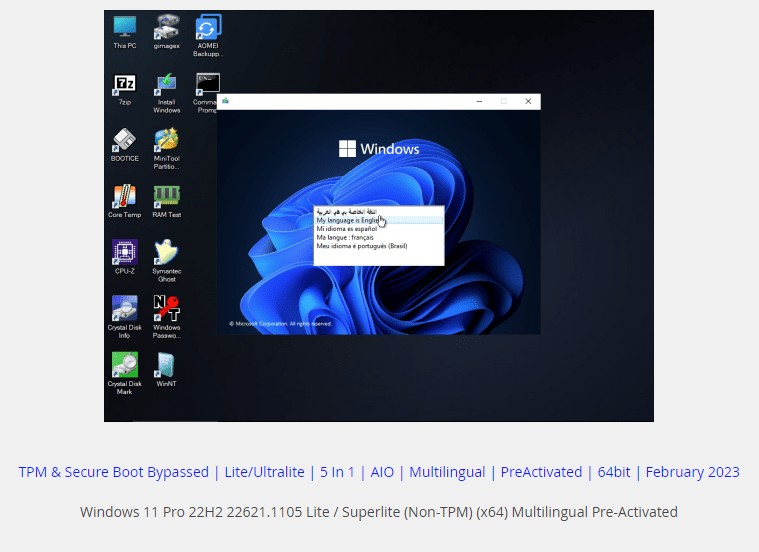Open Command Prompt desktop icon
Screen dimensions: 759x552
[x=207, y=93]
